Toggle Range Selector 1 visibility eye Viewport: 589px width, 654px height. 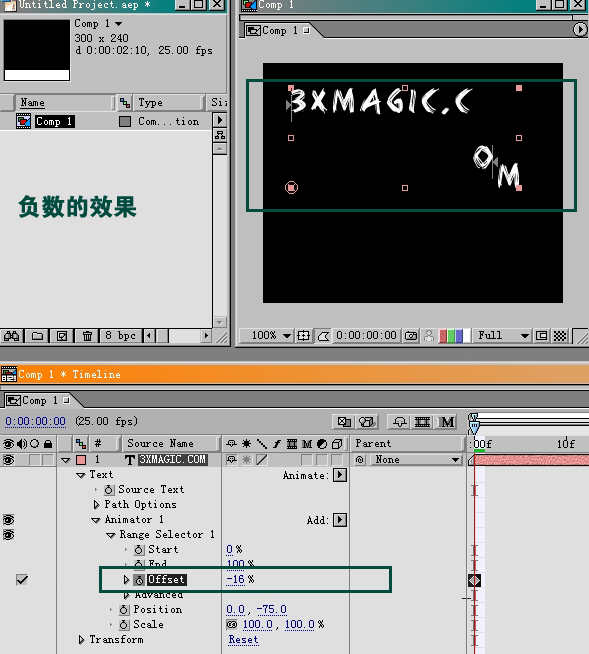click(8, 535)
